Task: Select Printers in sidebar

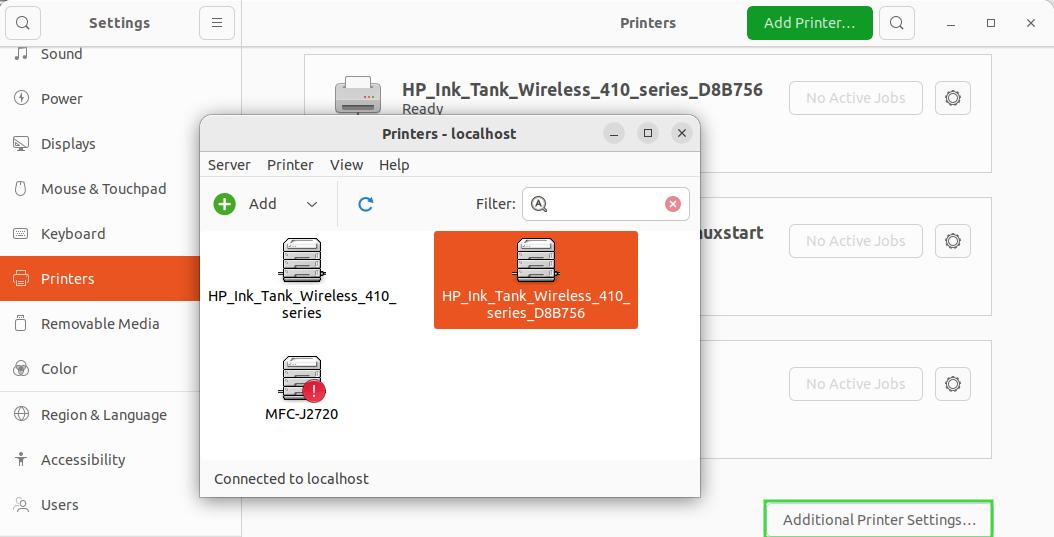Action: 100,278
